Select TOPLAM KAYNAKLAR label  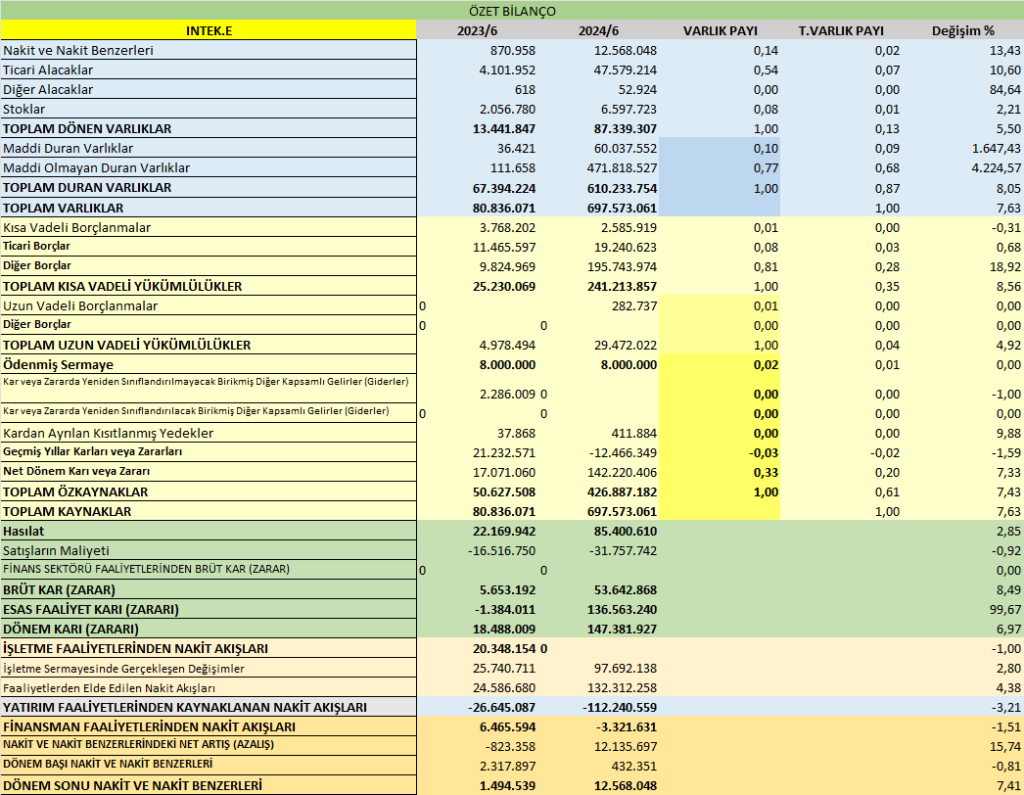(x=67, y=511)
